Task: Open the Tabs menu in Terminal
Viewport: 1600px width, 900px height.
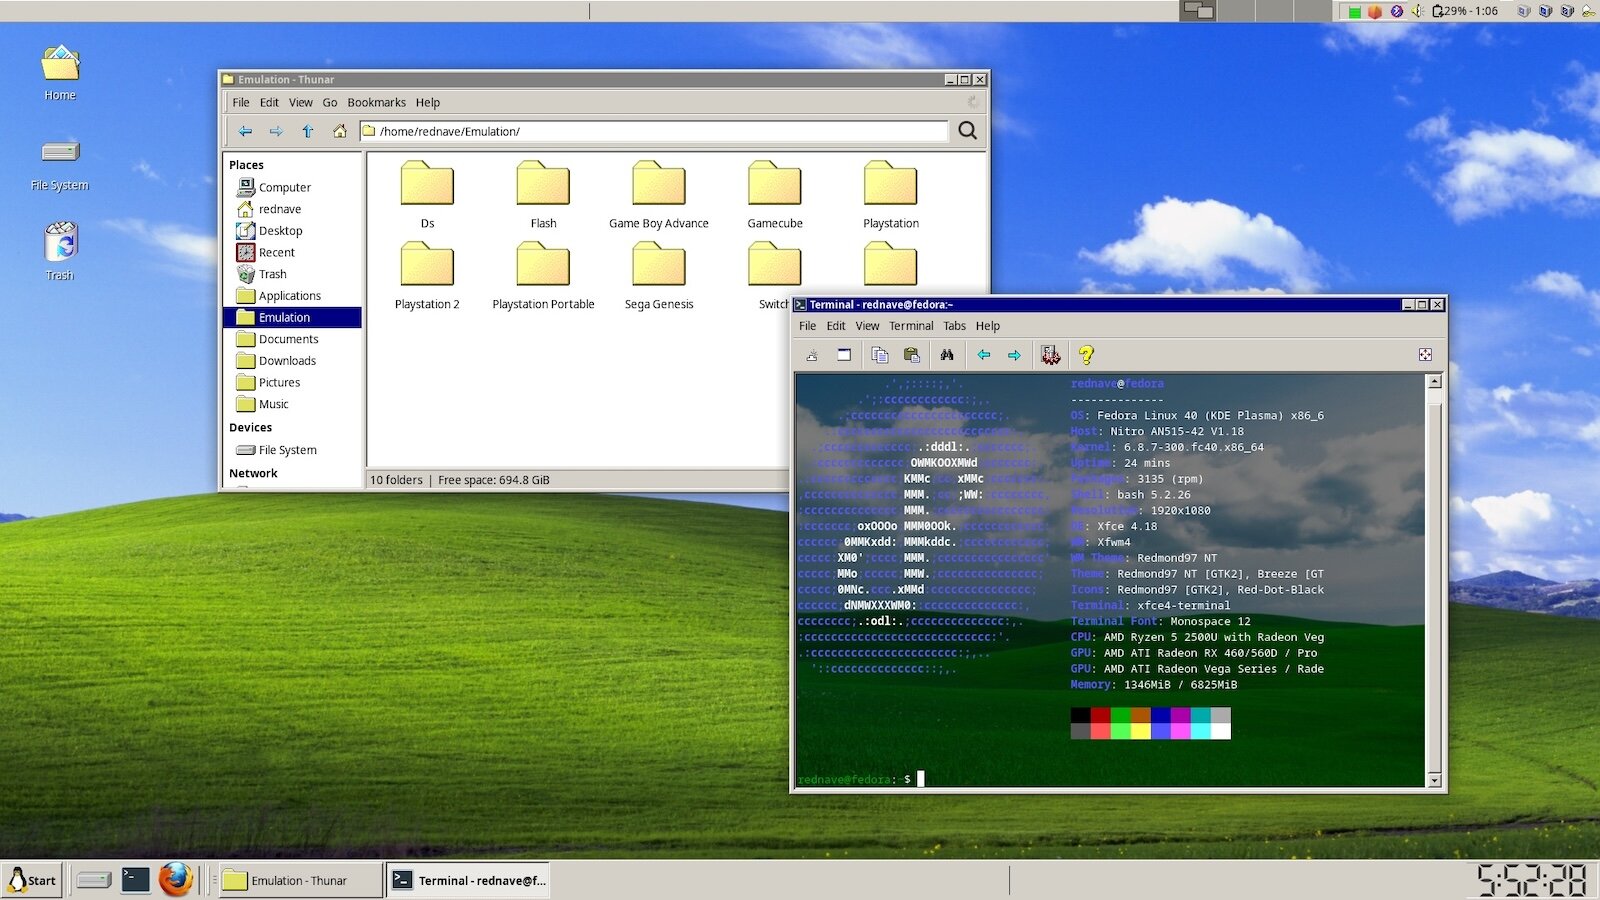Action: 955,326
